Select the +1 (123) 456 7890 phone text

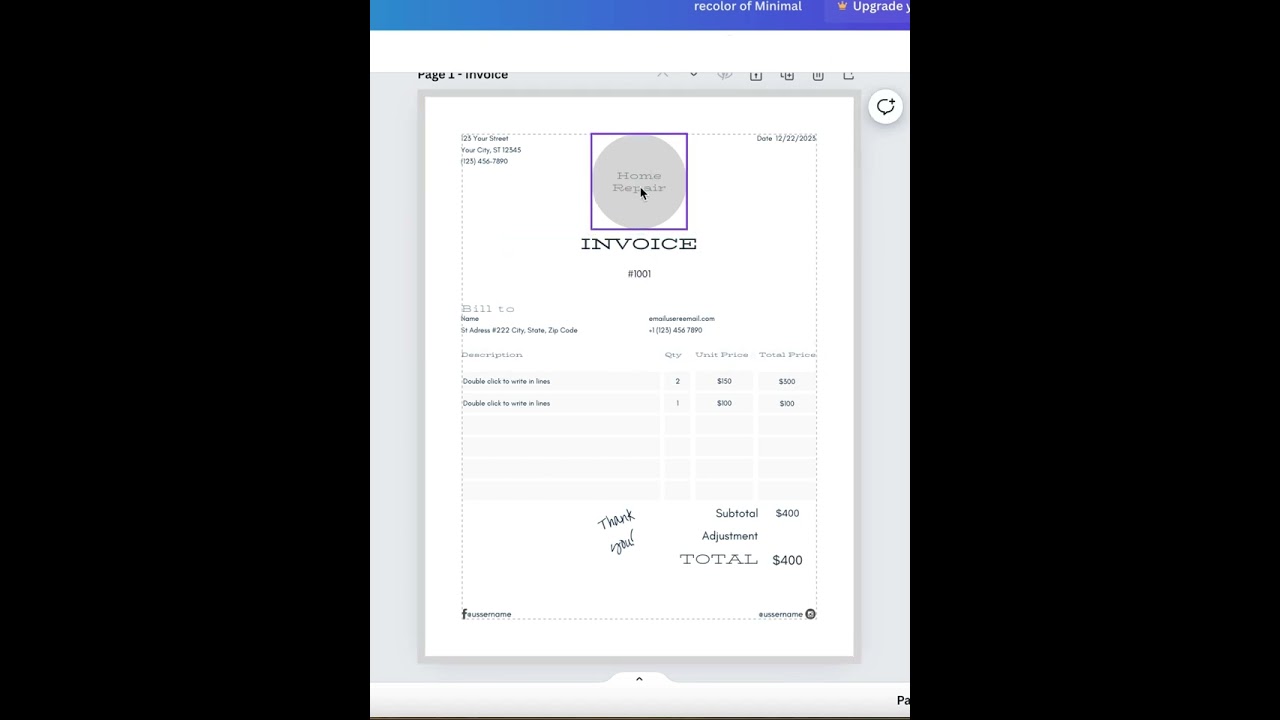[675, 330]
